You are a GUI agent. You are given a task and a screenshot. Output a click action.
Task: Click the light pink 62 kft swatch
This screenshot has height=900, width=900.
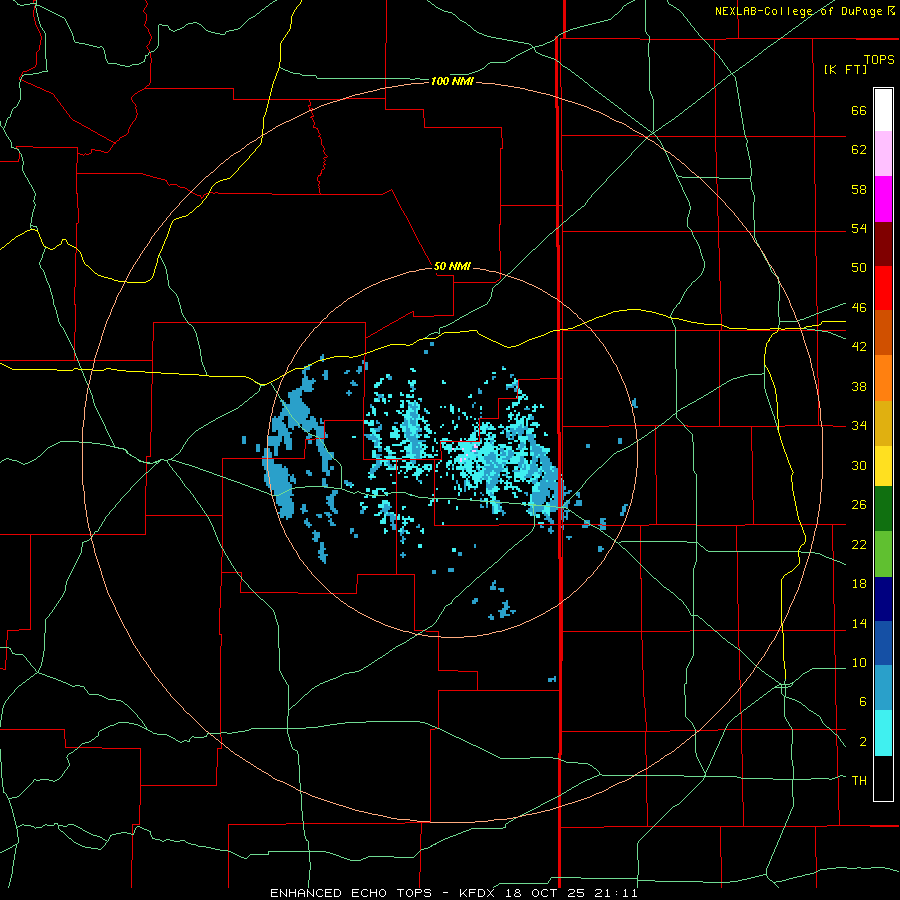(x=883, y=154)
